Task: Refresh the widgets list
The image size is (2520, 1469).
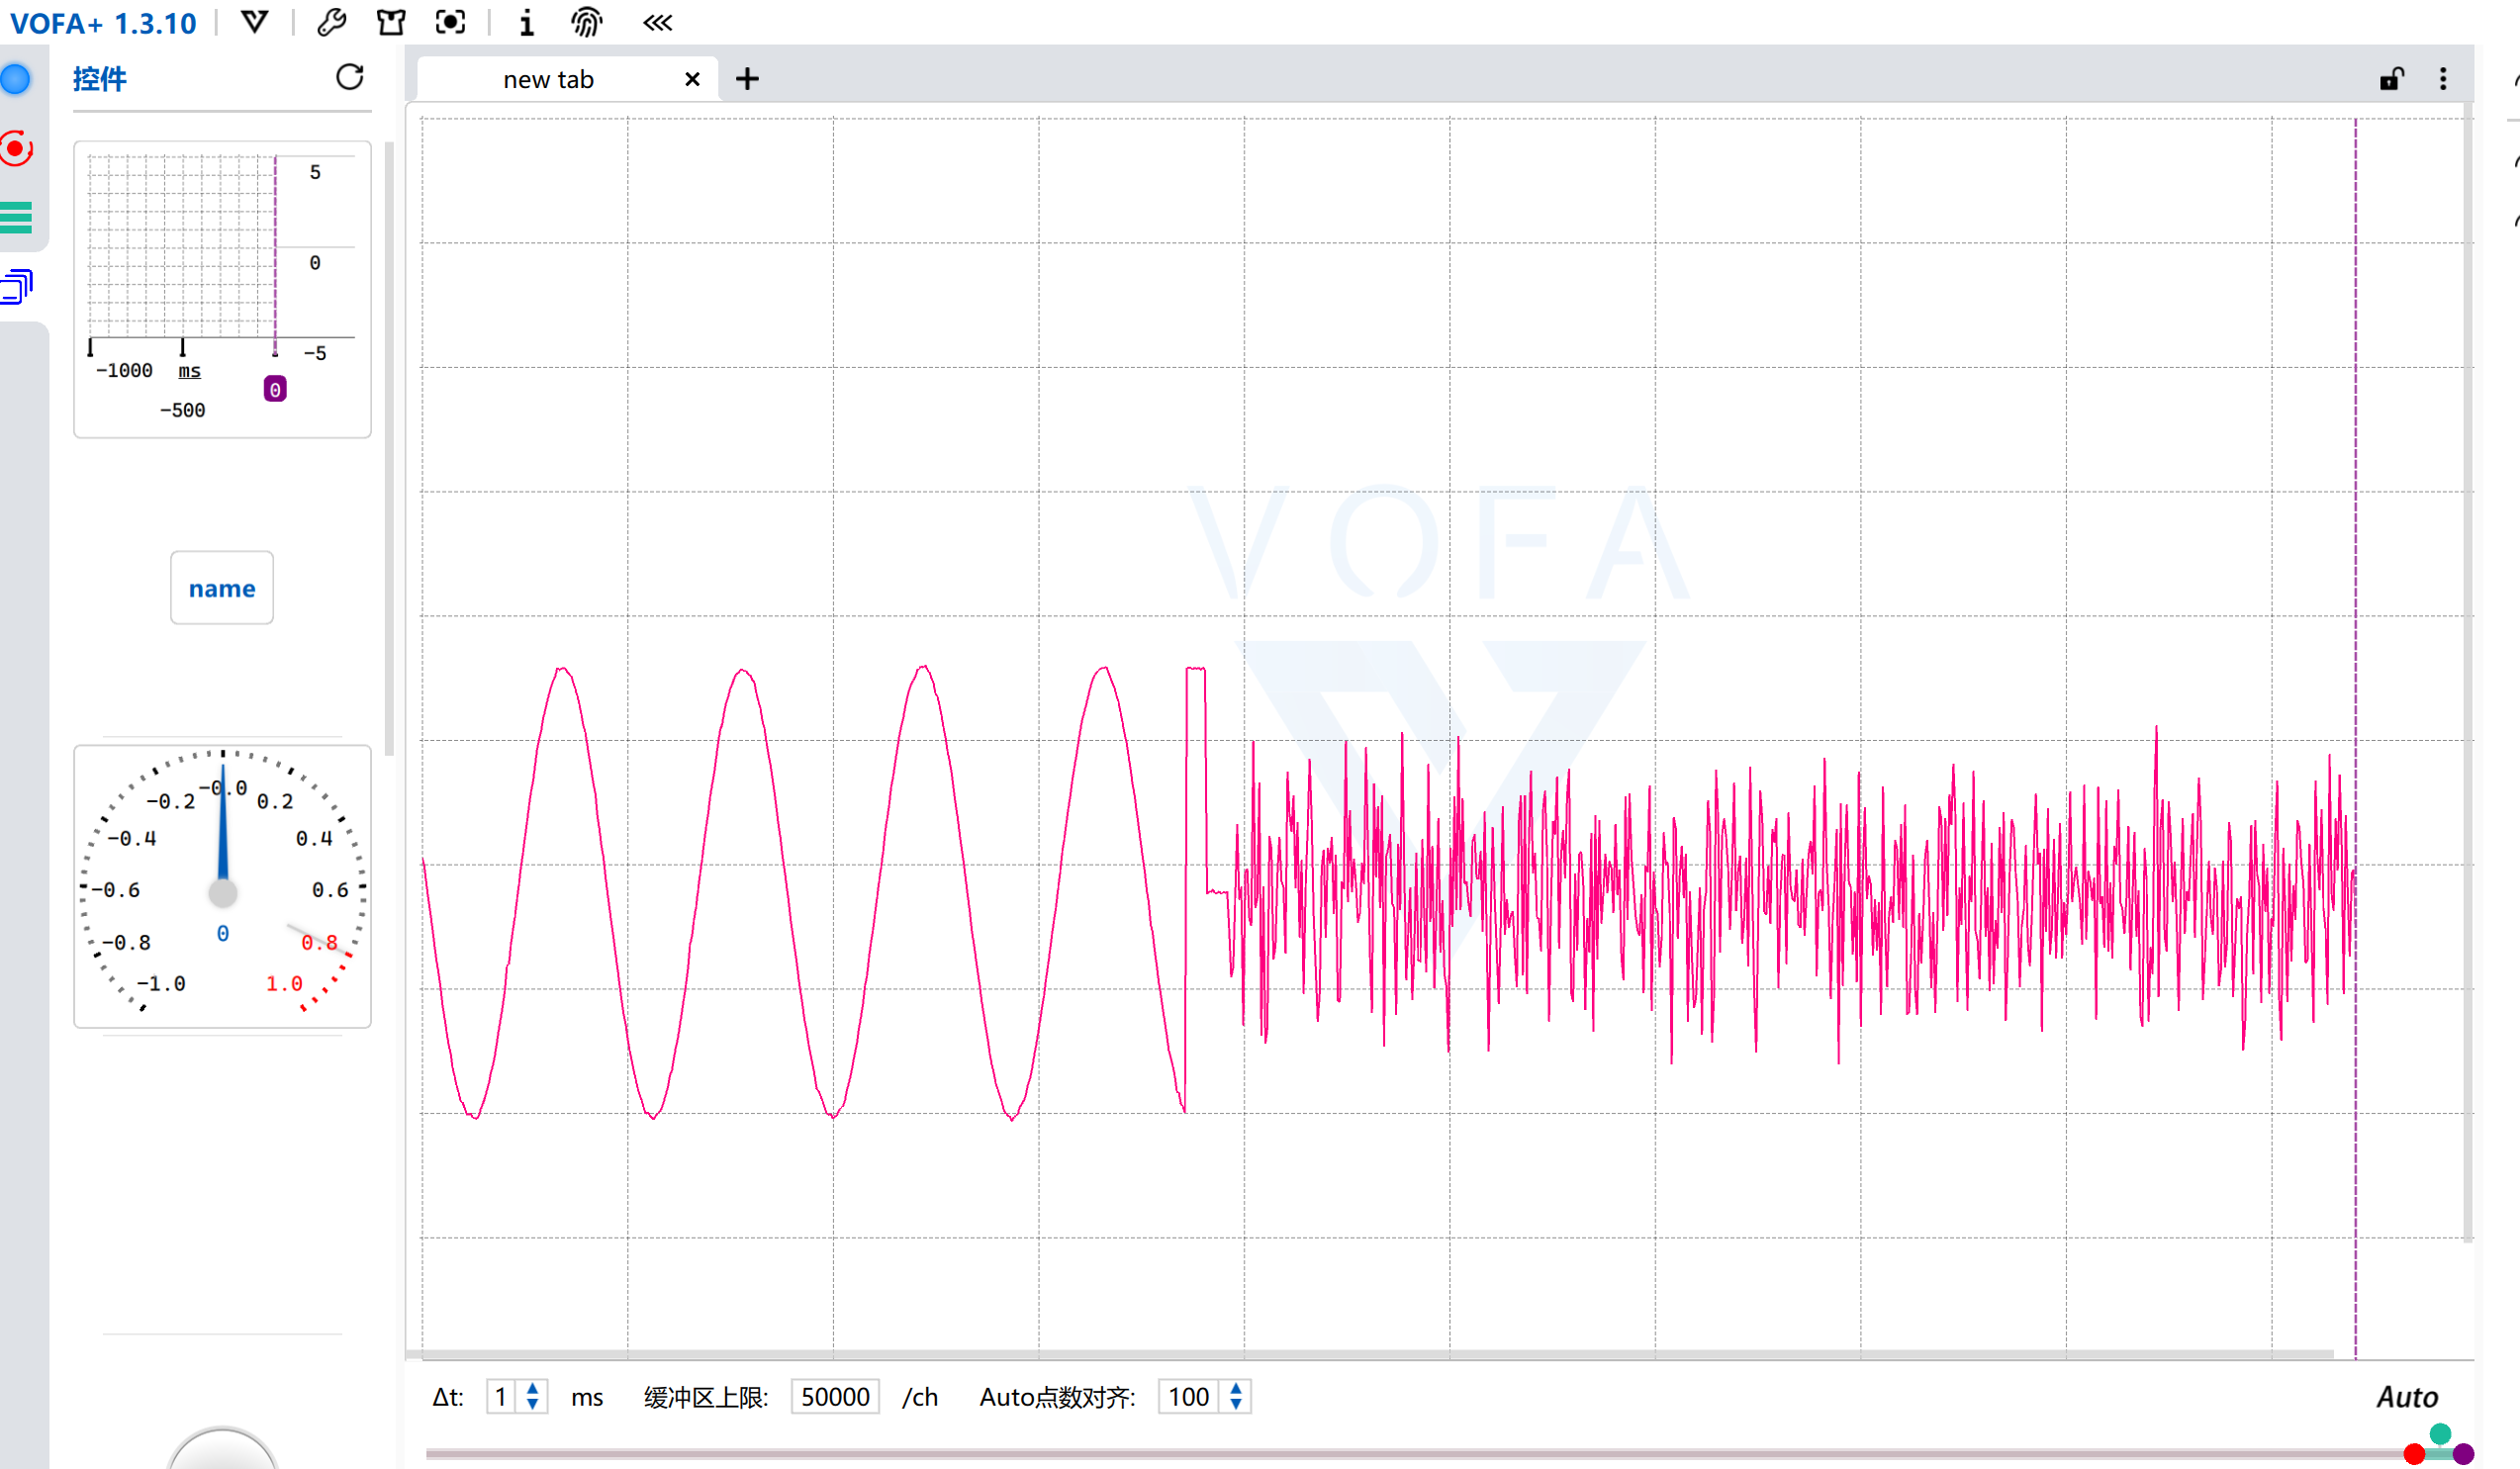Action: [x=349, y=77]
